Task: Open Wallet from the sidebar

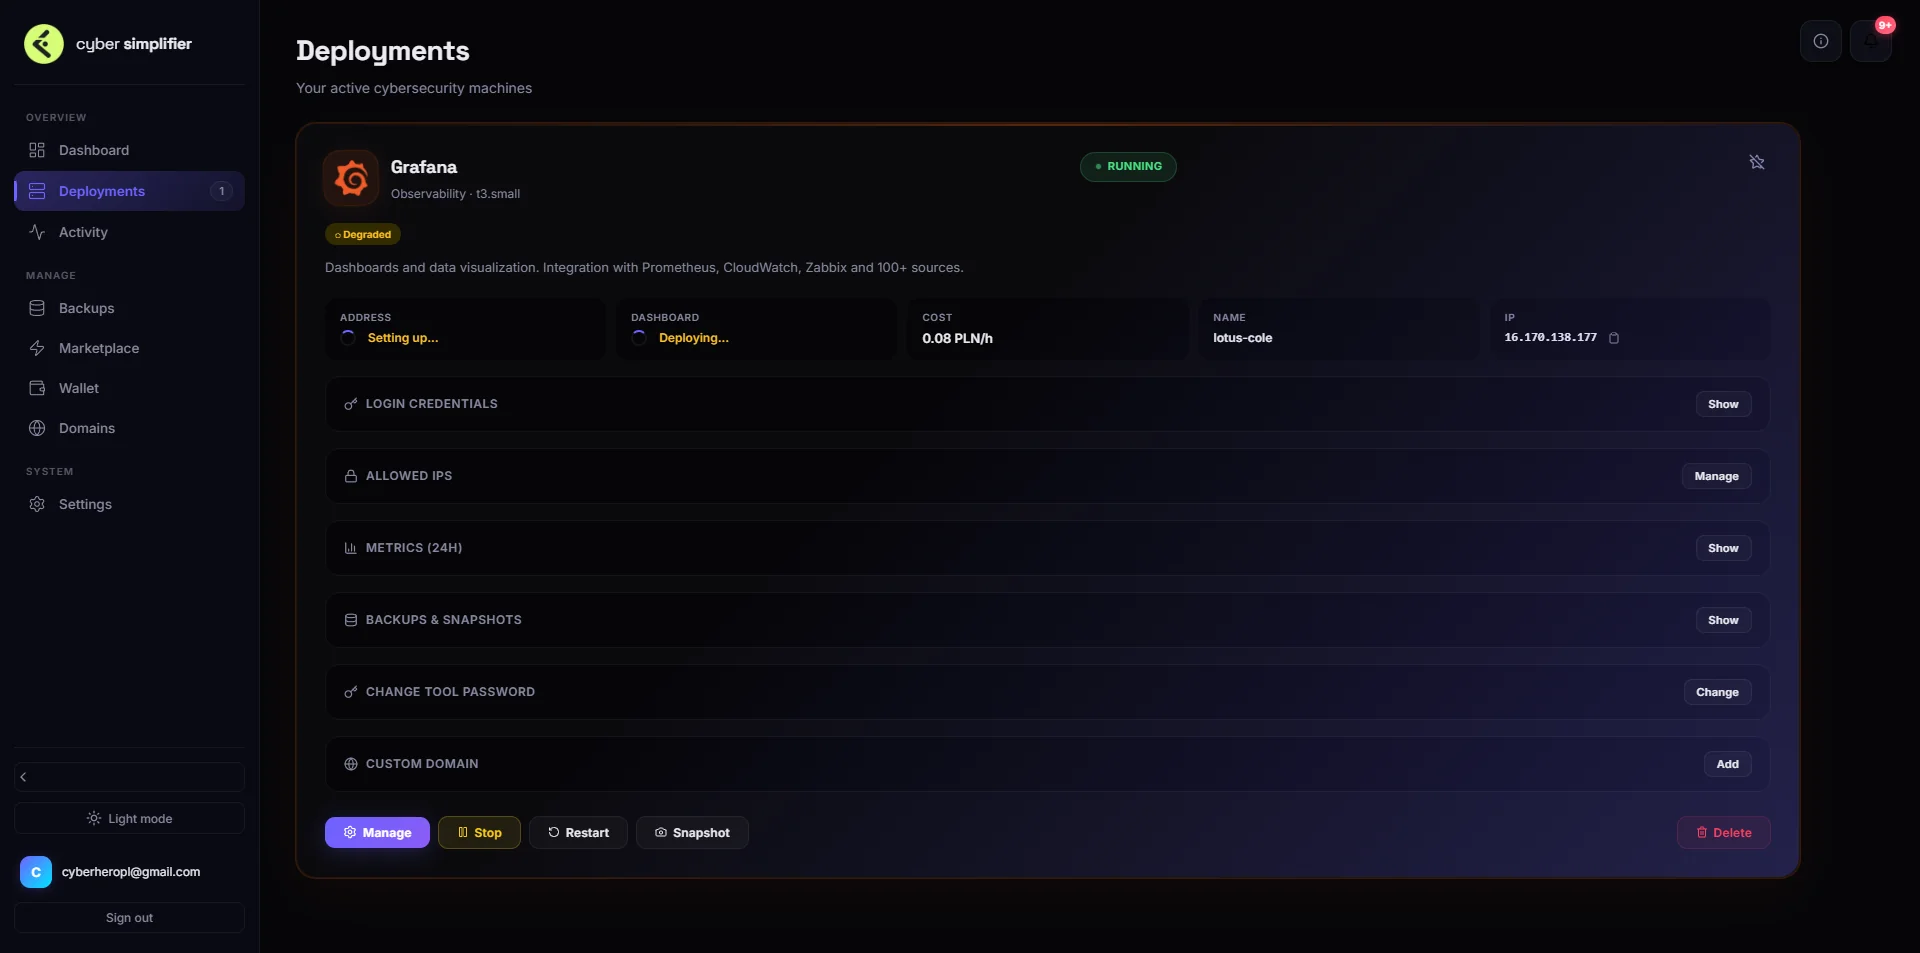Action: coord(129,388)
